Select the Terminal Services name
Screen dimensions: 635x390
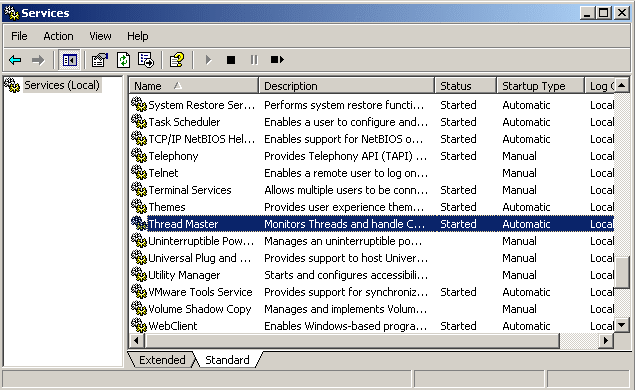pyautogui.click(x=190, y=190)
